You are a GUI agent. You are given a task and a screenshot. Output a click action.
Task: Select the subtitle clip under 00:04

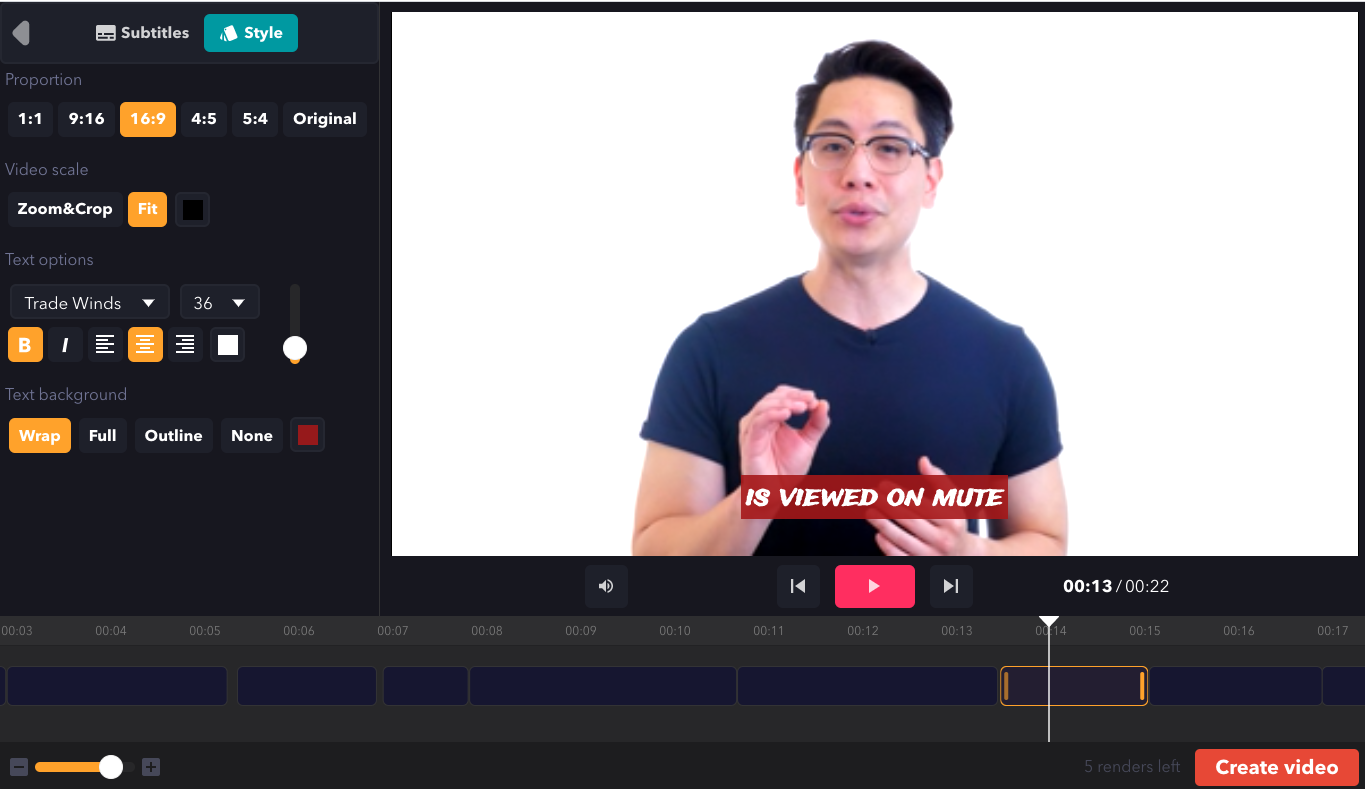click(117, 686)
